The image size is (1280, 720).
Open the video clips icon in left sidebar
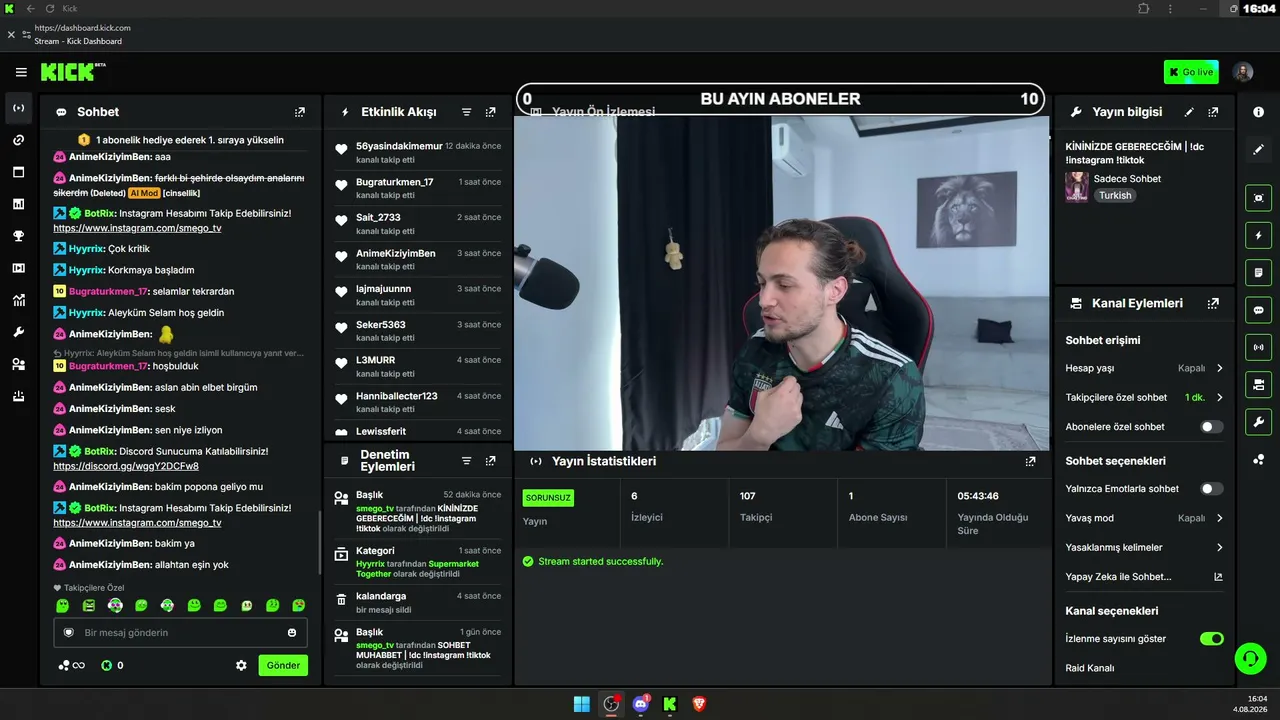(18, 268)
